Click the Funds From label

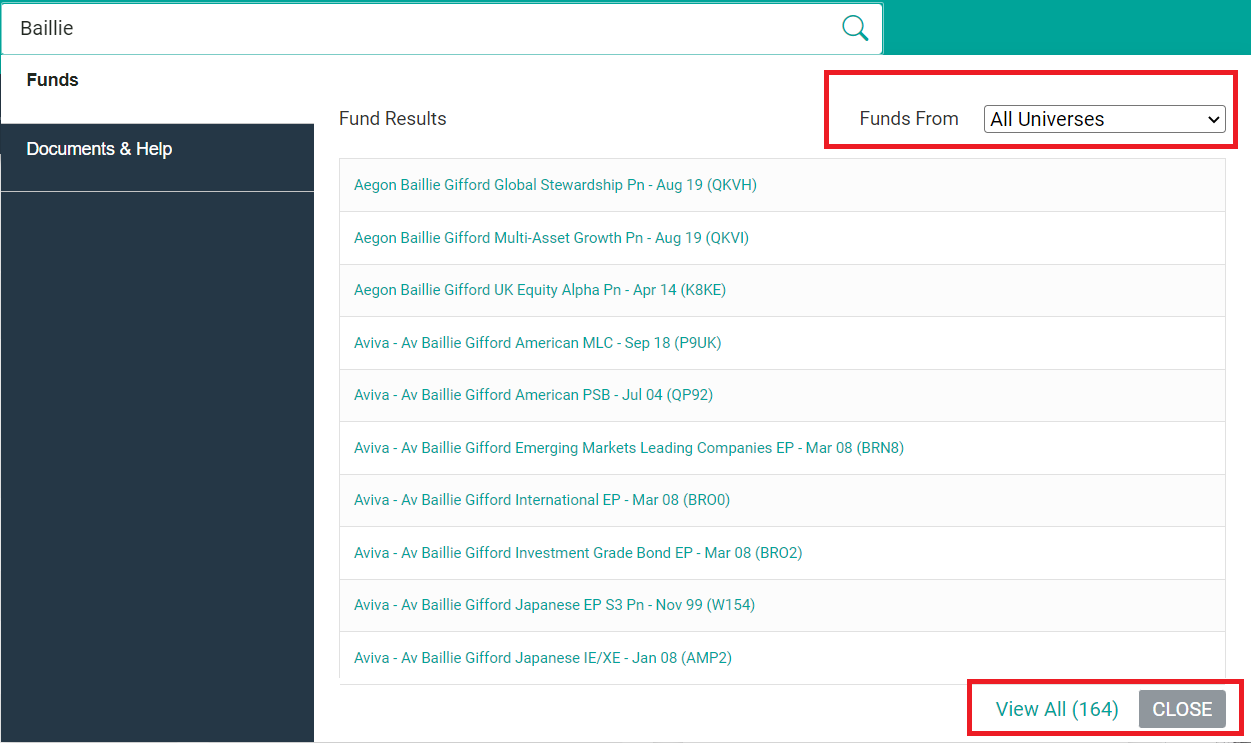pyautogui.click(x=909, y=119)
